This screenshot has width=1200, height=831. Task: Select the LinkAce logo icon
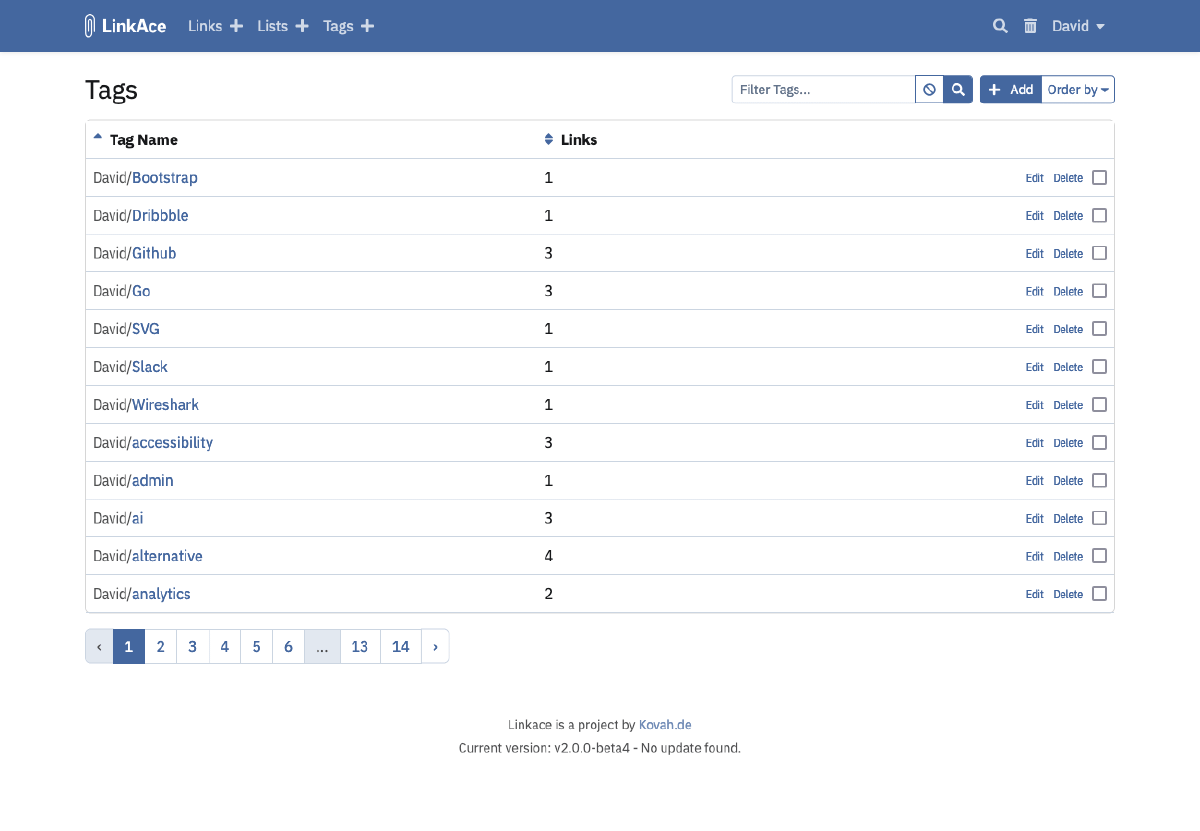[x=90, y=25]
